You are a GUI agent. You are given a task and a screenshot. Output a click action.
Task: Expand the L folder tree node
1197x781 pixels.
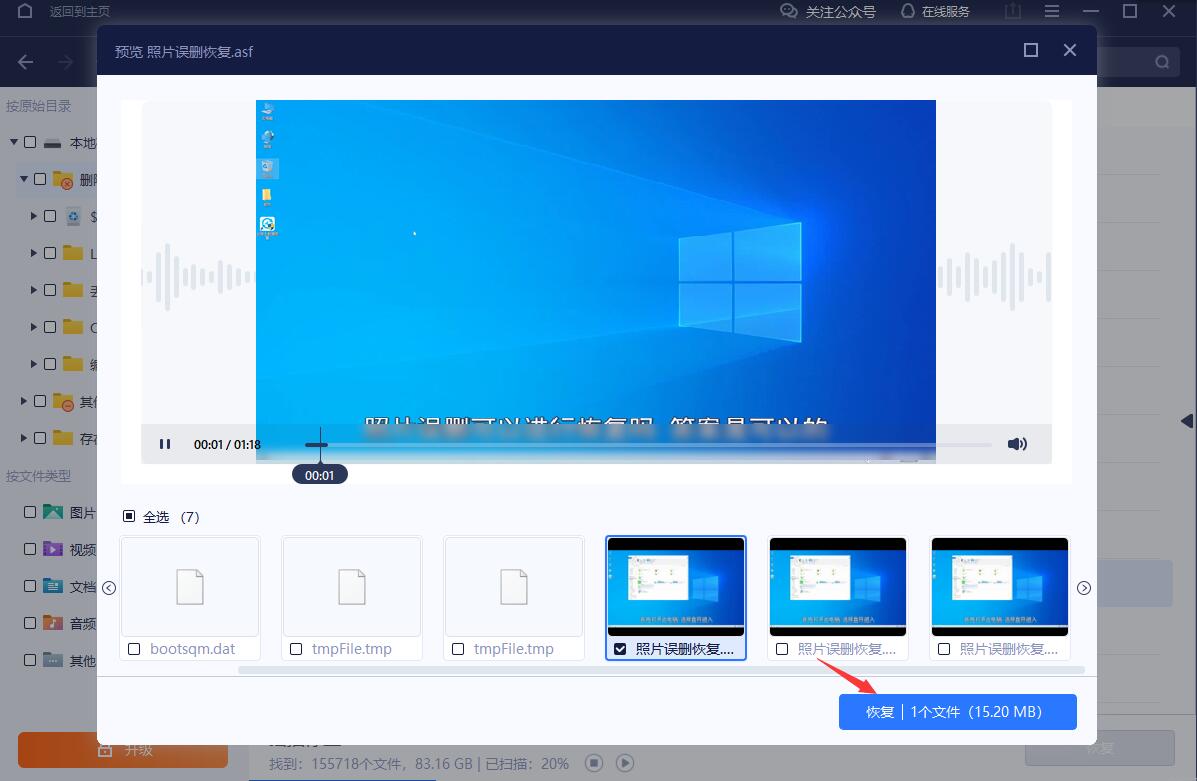click(x=34, y=253)
